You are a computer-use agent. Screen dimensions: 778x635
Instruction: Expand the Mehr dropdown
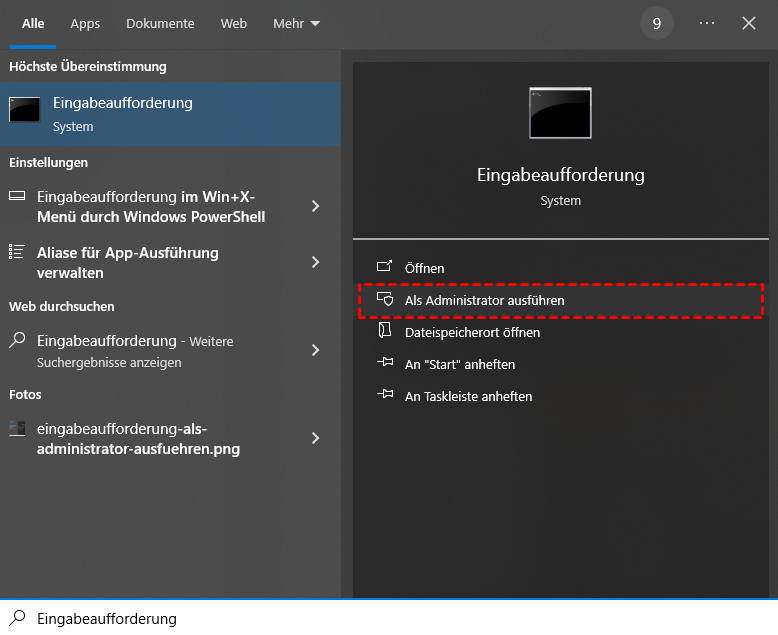[x=296, y=23]
